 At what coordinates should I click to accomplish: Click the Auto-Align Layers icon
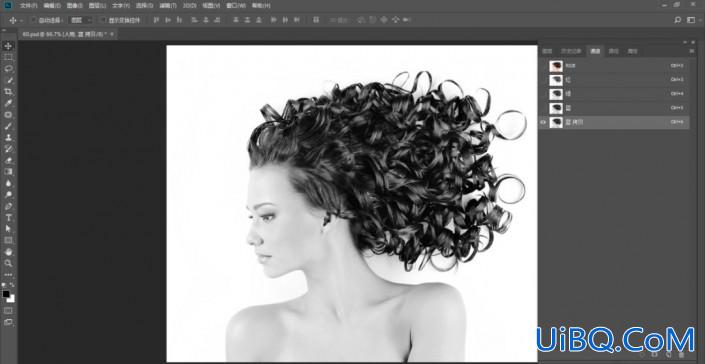[x=316, y=20]
